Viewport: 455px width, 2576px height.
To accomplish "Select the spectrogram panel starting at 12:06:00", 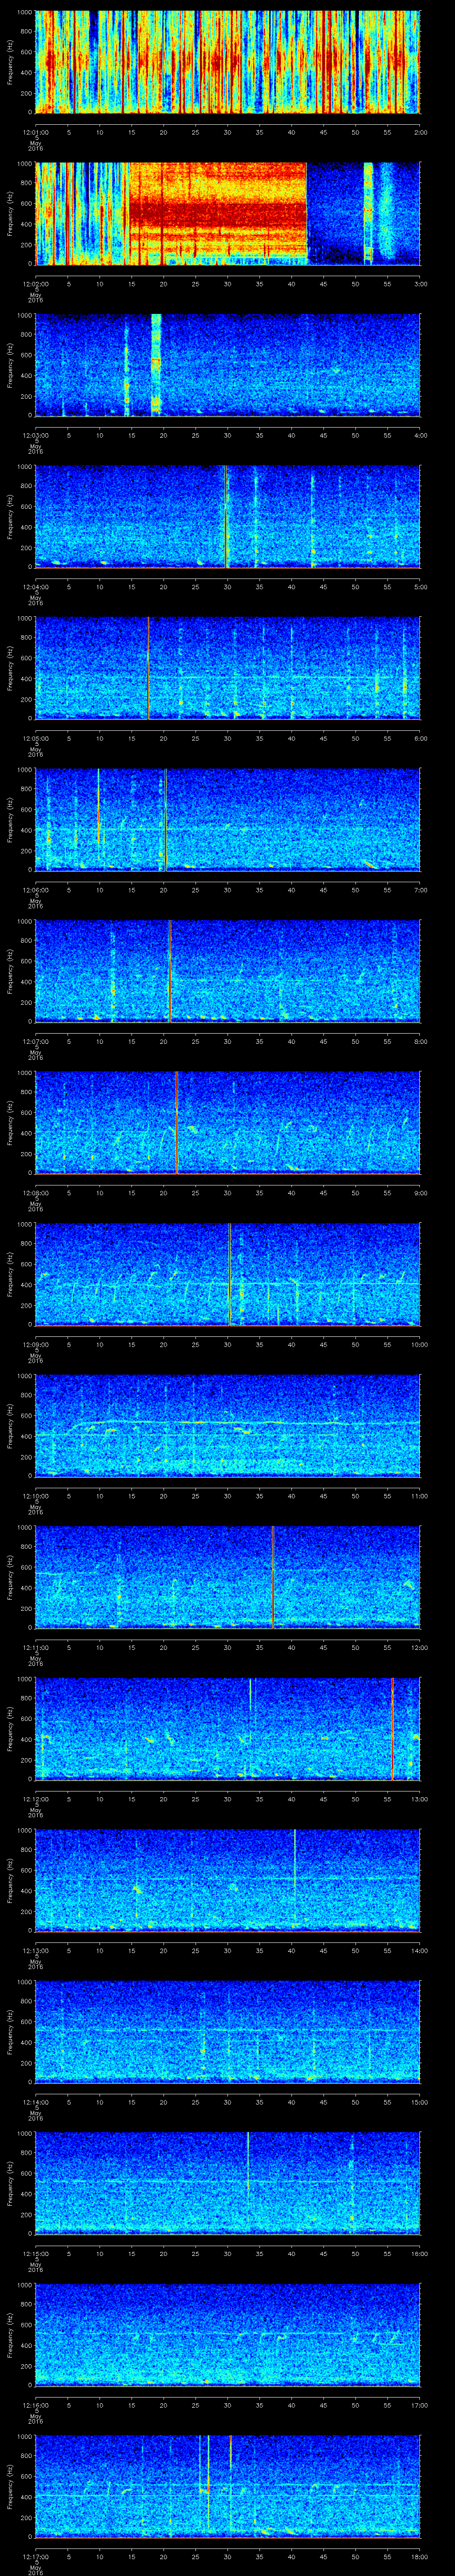I will click(x=228, y=820).
